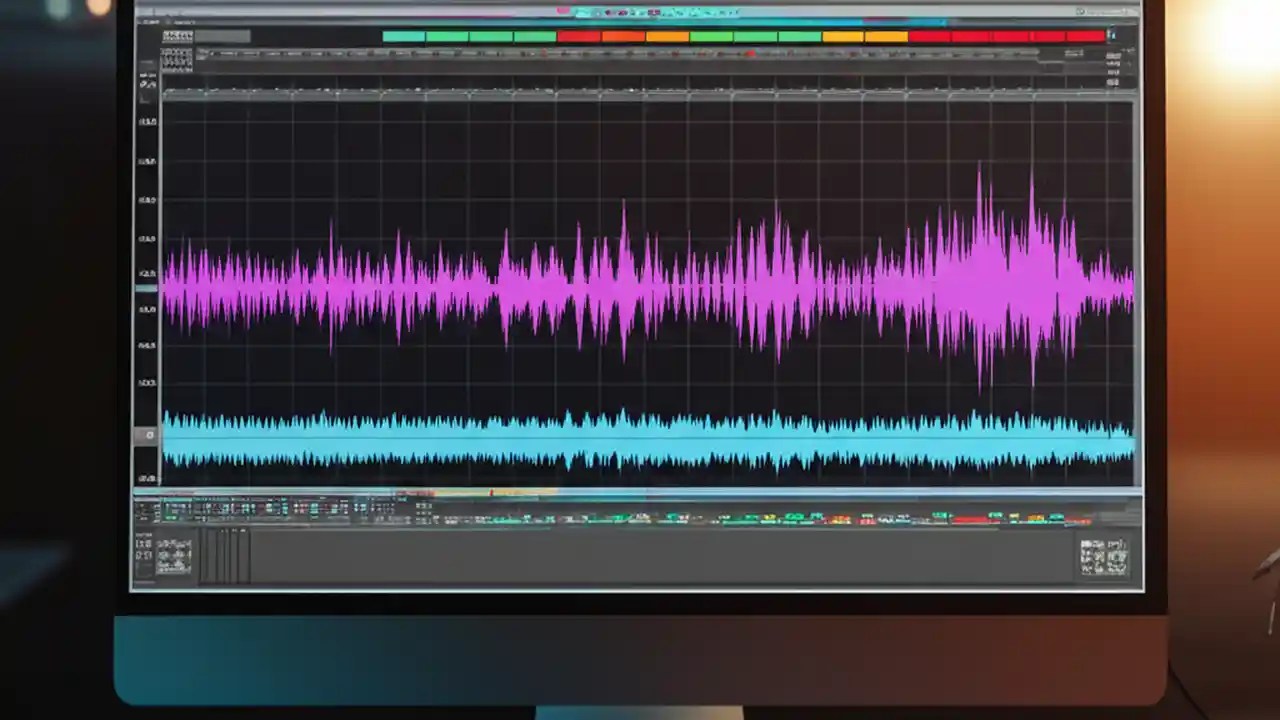1280x720 pixels.
Task: Open the zoom preset dropdown at bottom right
Action: click(x=1105, y=557)
